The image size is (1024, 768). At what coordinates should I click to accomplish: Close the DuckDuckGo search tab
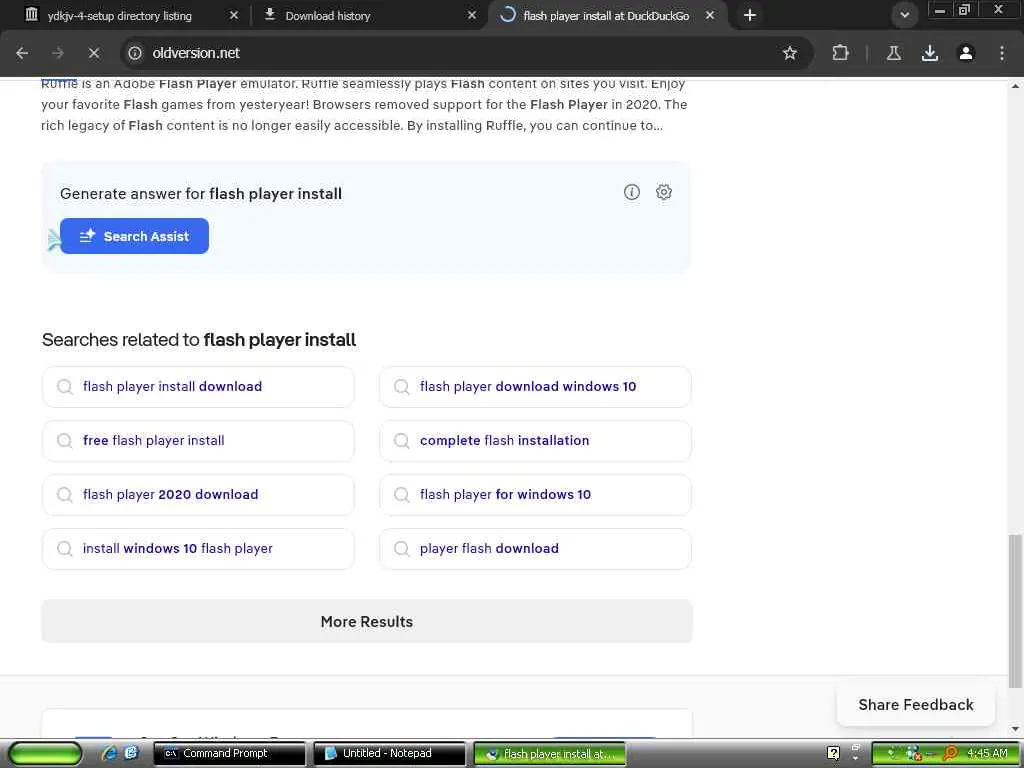click(710, 15)
